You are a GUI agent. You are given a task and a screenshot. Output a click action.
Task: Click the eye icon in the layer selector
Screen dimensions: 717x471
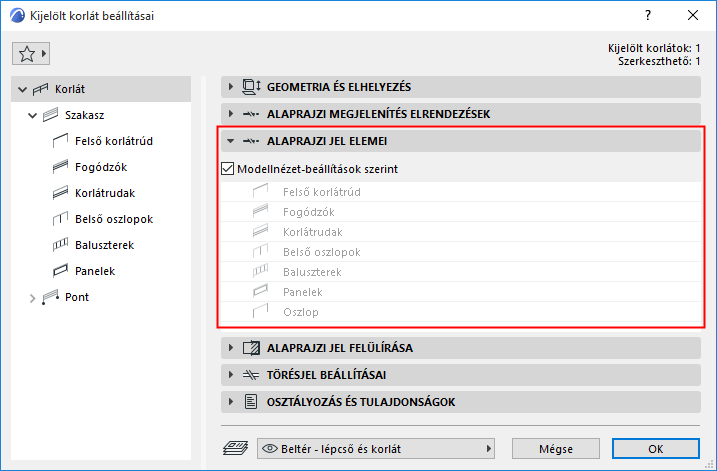[x=270, y=449]
